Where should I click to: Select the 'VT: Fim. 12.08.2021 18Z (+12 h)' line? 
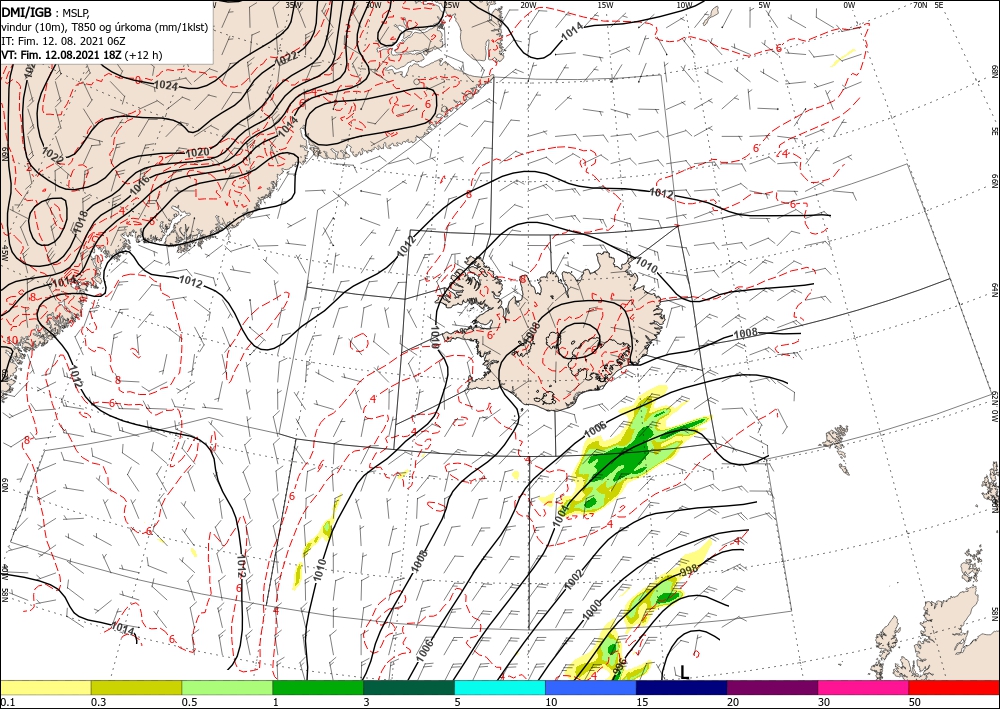(82, 55)
